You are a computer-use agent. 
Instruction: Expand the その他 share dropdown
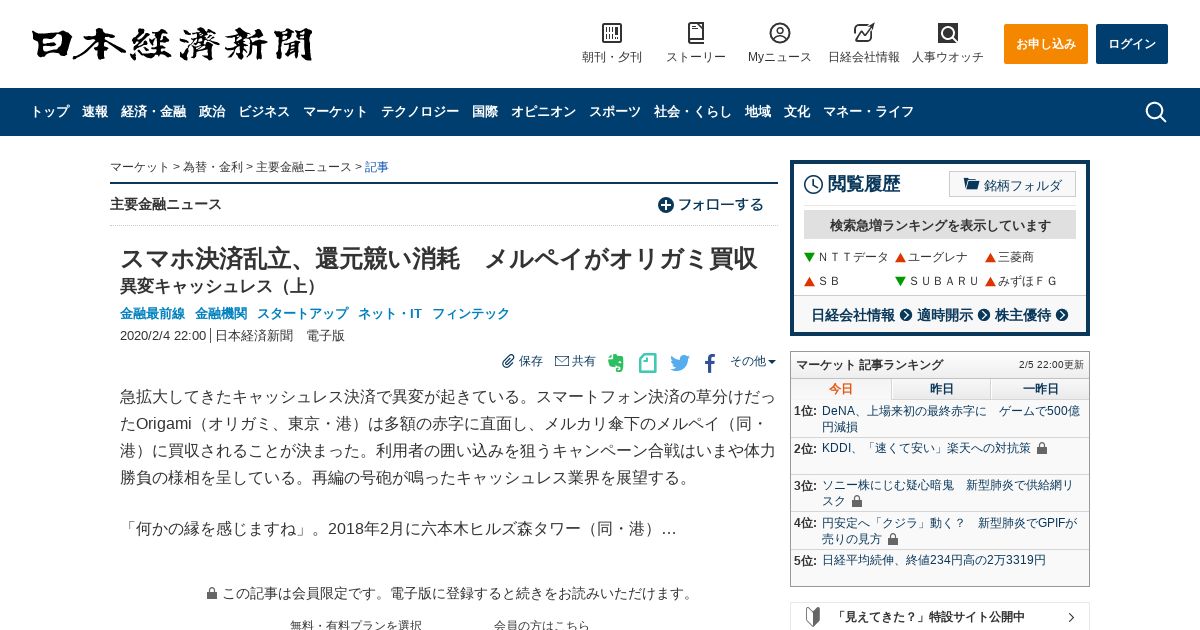point(753,361)
